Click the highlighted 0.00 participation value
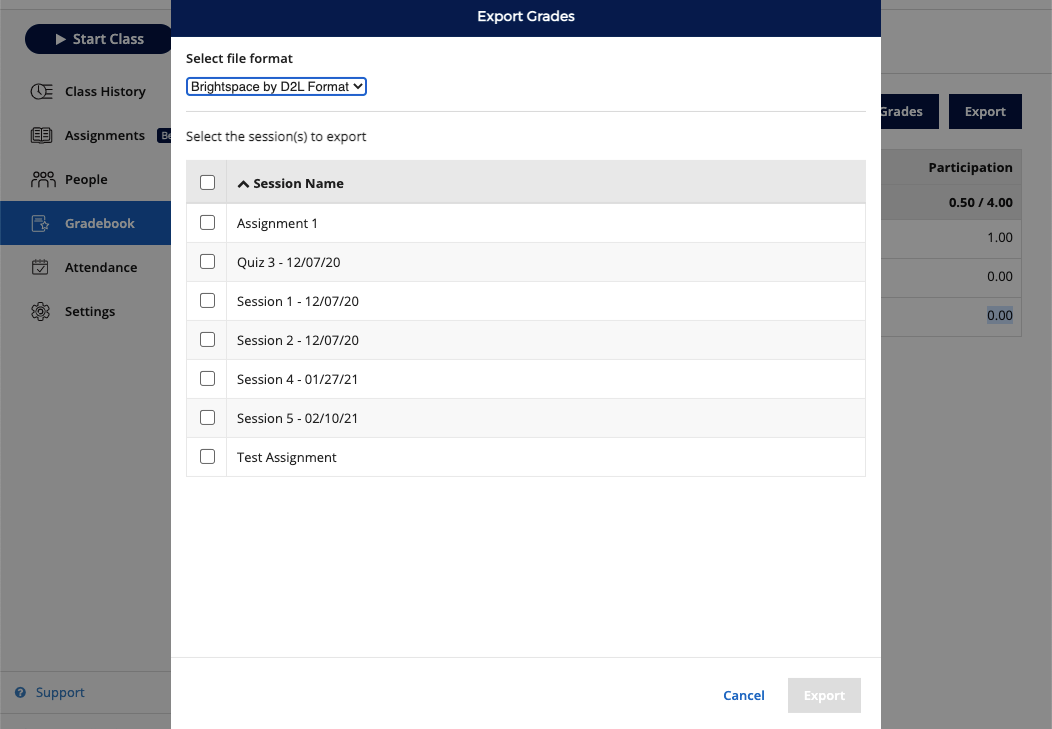 (x=1000, y=315)
